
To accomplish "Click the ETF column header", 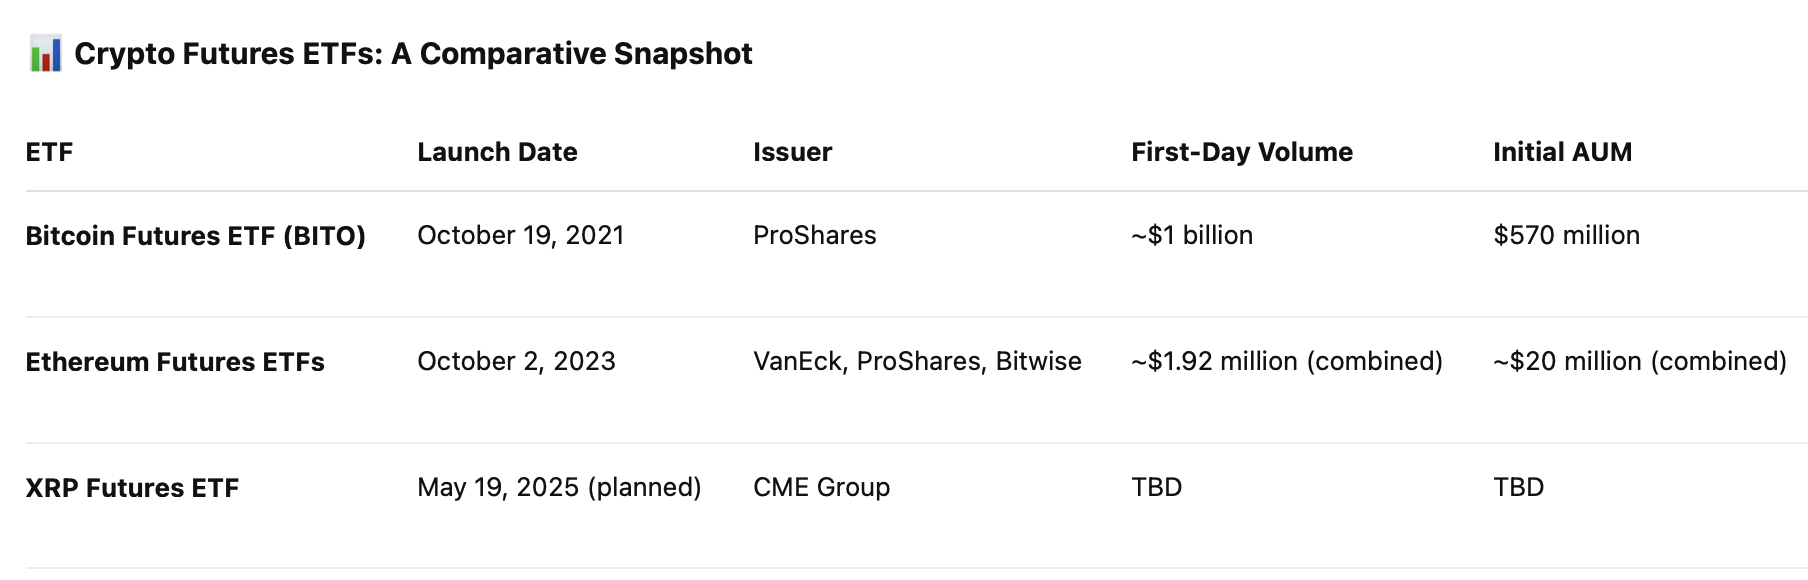I will coord(49,152).
